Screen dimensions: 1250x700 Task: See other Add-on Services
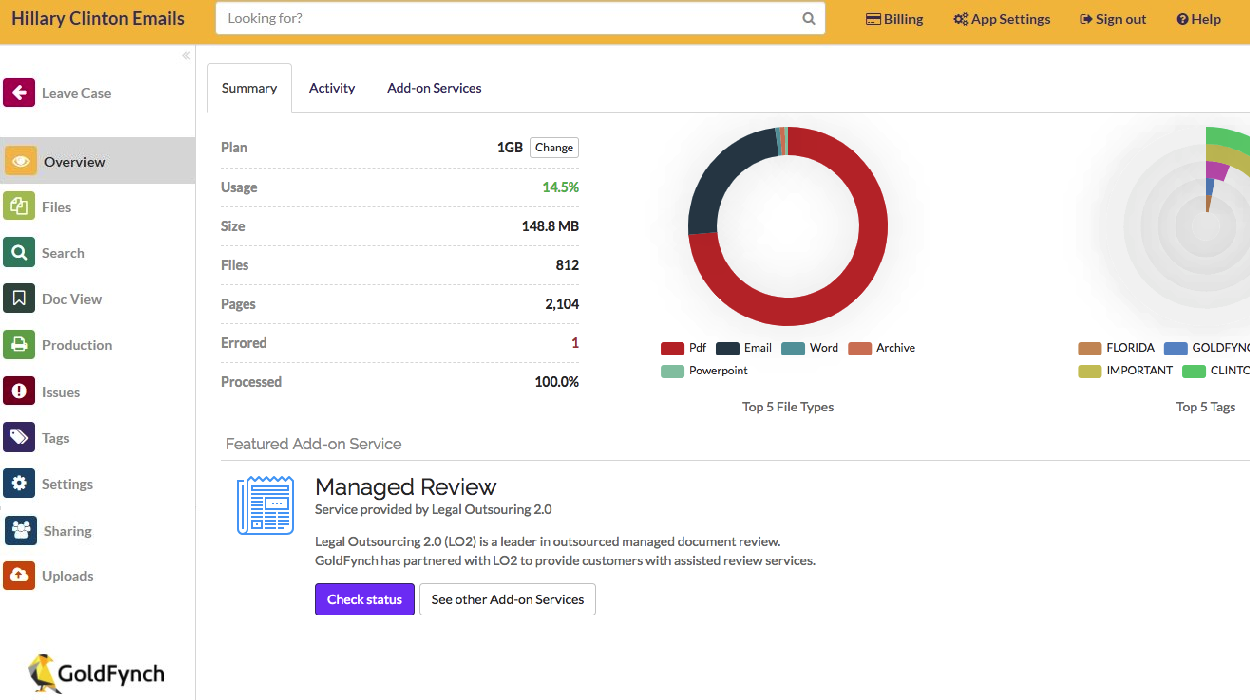(507, 599)
